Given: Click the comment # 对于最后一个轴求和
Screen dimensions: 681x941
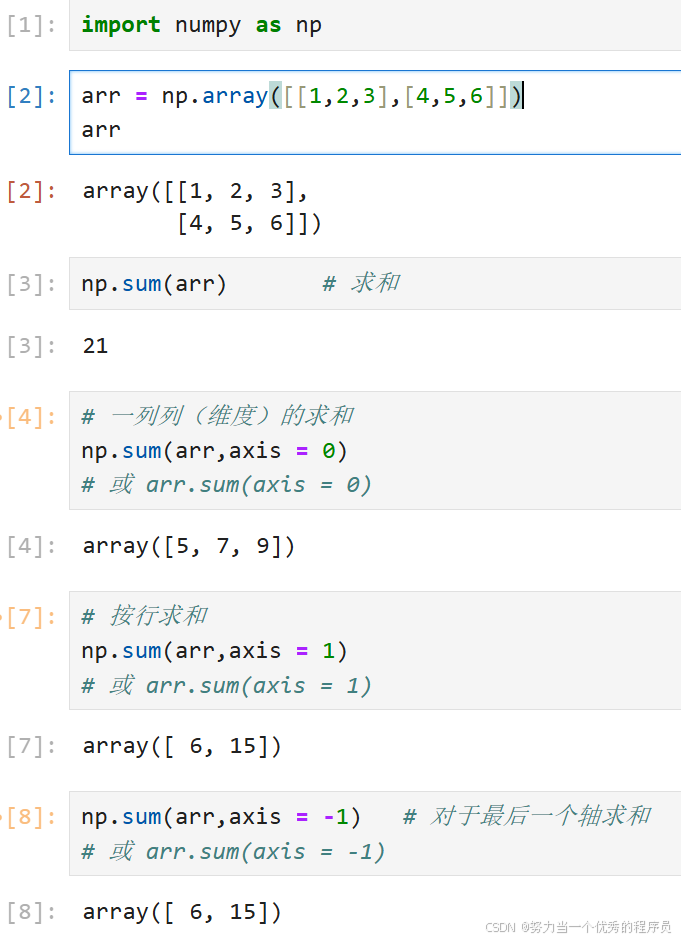Looking at the screenshot, I should pos(527,816).
